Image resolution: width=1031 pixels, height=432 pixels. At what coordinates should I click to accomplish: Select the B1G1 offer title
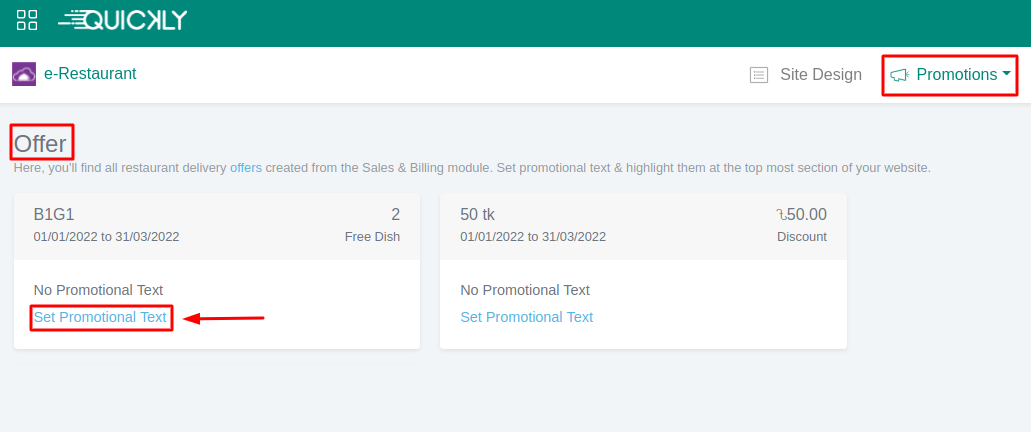coord(54,214)
